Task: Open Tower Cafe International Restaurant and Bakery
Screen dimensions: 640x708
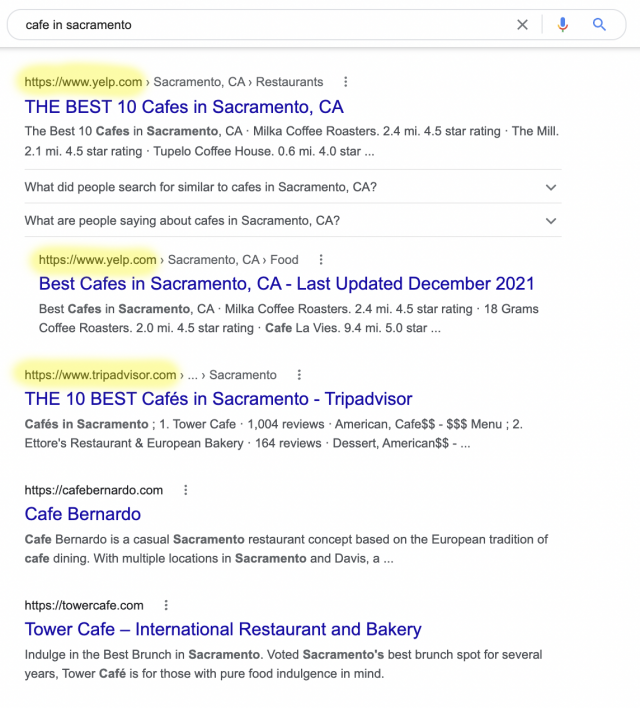Action: click(x=223, y=629)
